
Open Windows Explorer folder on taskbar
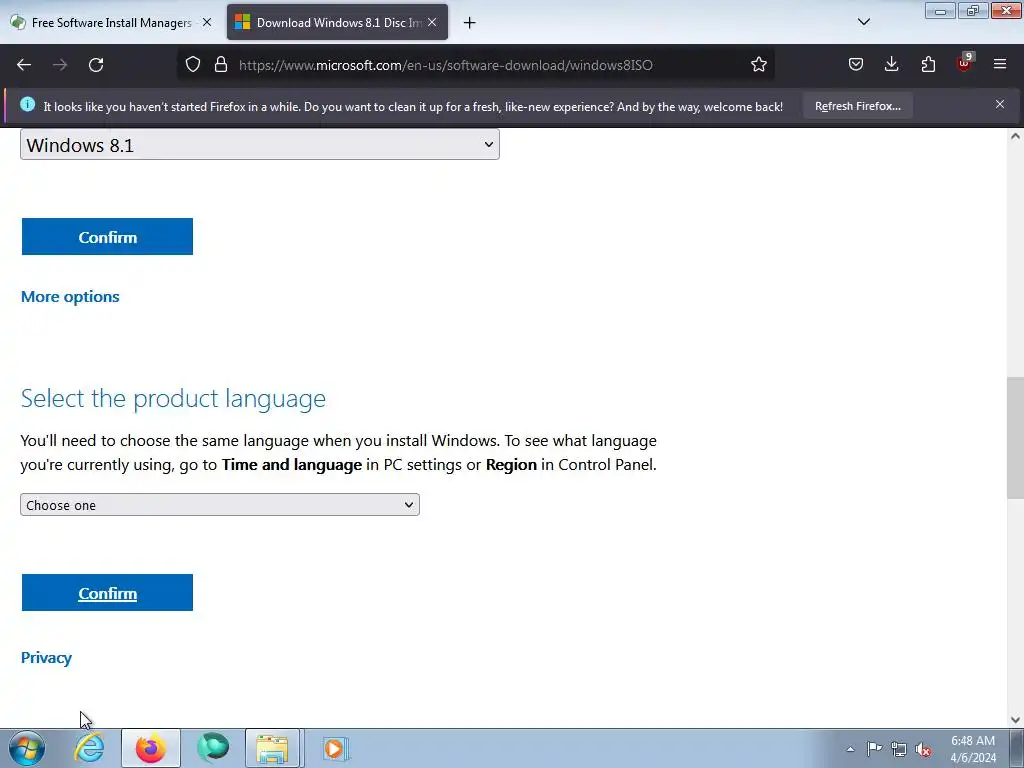click(x=272, y=748)
